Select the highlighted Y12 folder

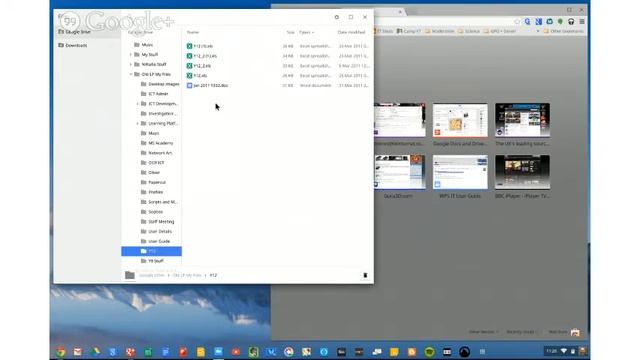click(x=151, y=251)
